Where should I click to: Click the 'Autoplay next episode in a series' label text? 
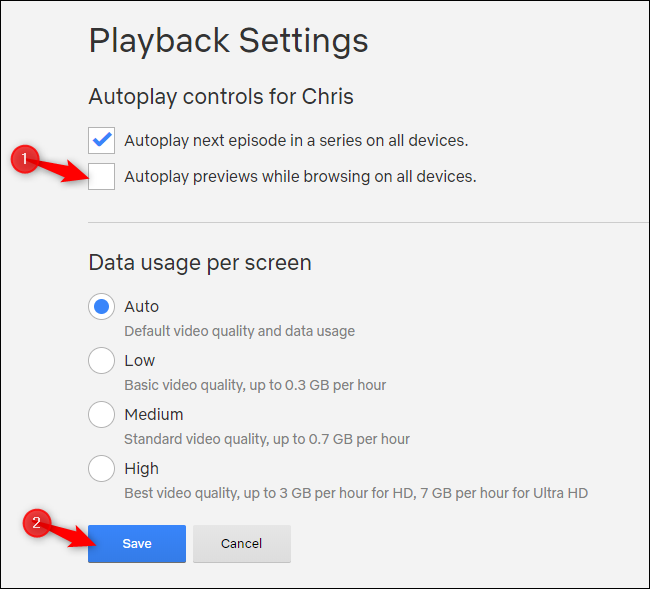coord(296,140)
